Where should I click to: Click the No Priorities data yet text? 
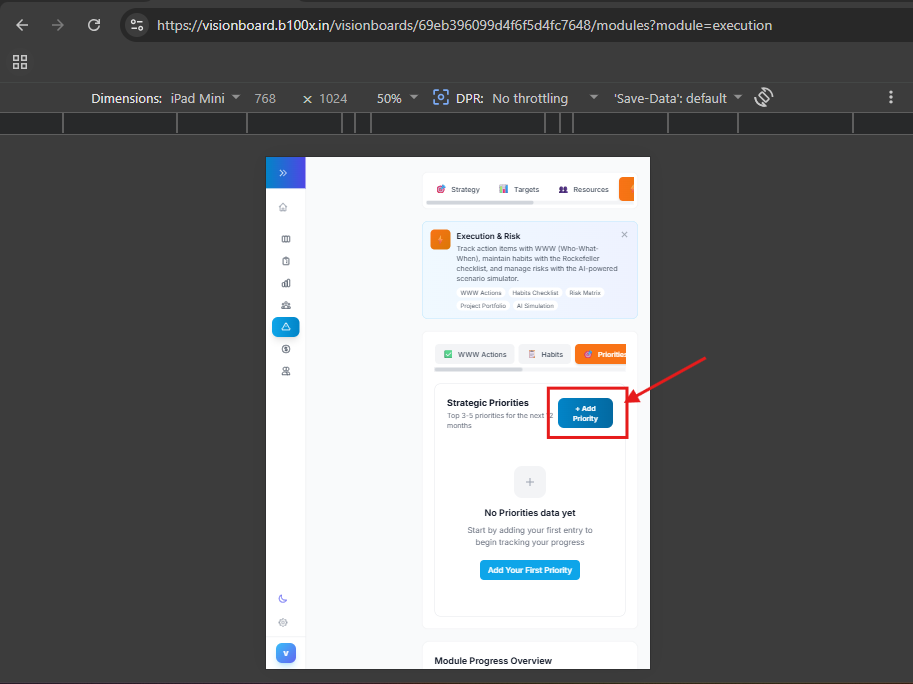pos(530,513)
